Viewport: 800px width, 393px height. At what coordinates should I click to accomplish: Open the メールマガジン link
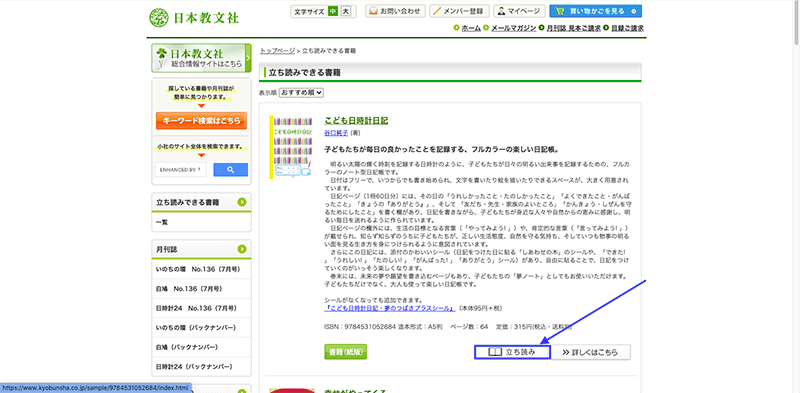513,28
